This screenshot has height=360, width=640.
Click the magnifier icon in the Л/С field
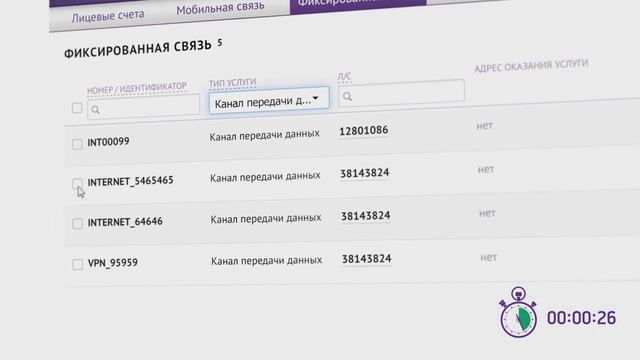pos(347,97)
